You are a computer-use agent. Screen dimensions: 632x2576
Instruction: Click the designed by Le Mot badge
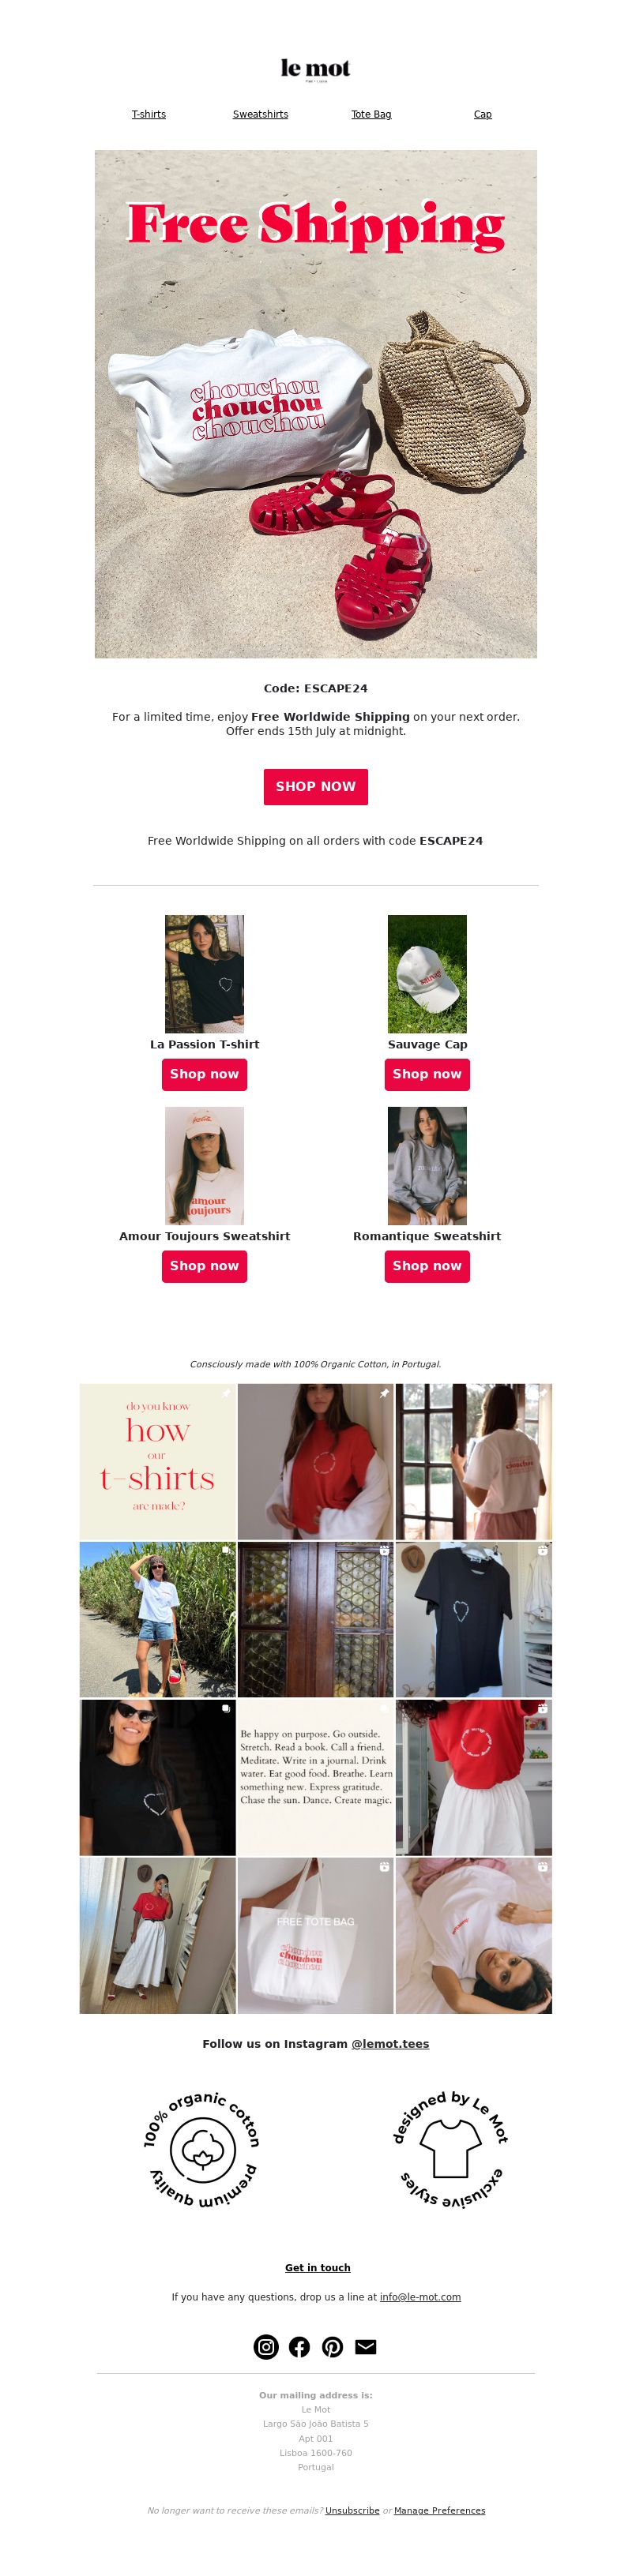[450, 2150]
